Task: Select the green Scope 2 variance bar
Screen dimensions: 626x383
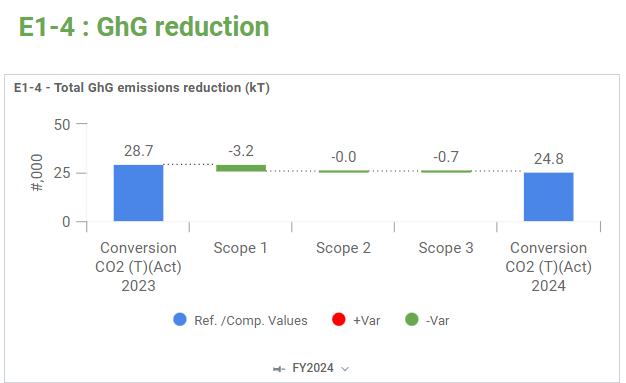Action: [x=344, y=171]
